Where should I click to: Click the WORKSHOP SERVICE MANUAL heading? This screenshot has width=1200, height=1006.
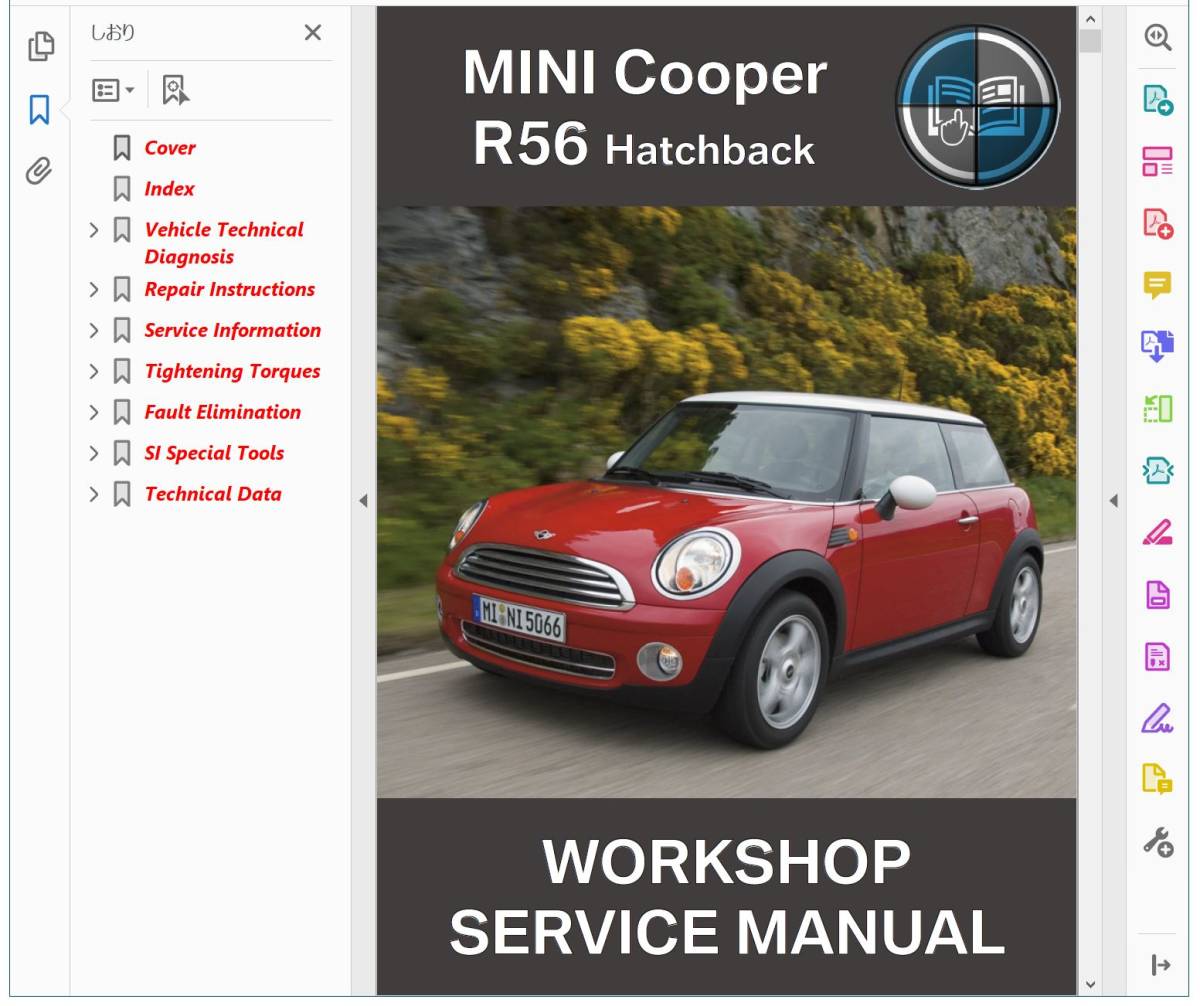tap(727, 897)
